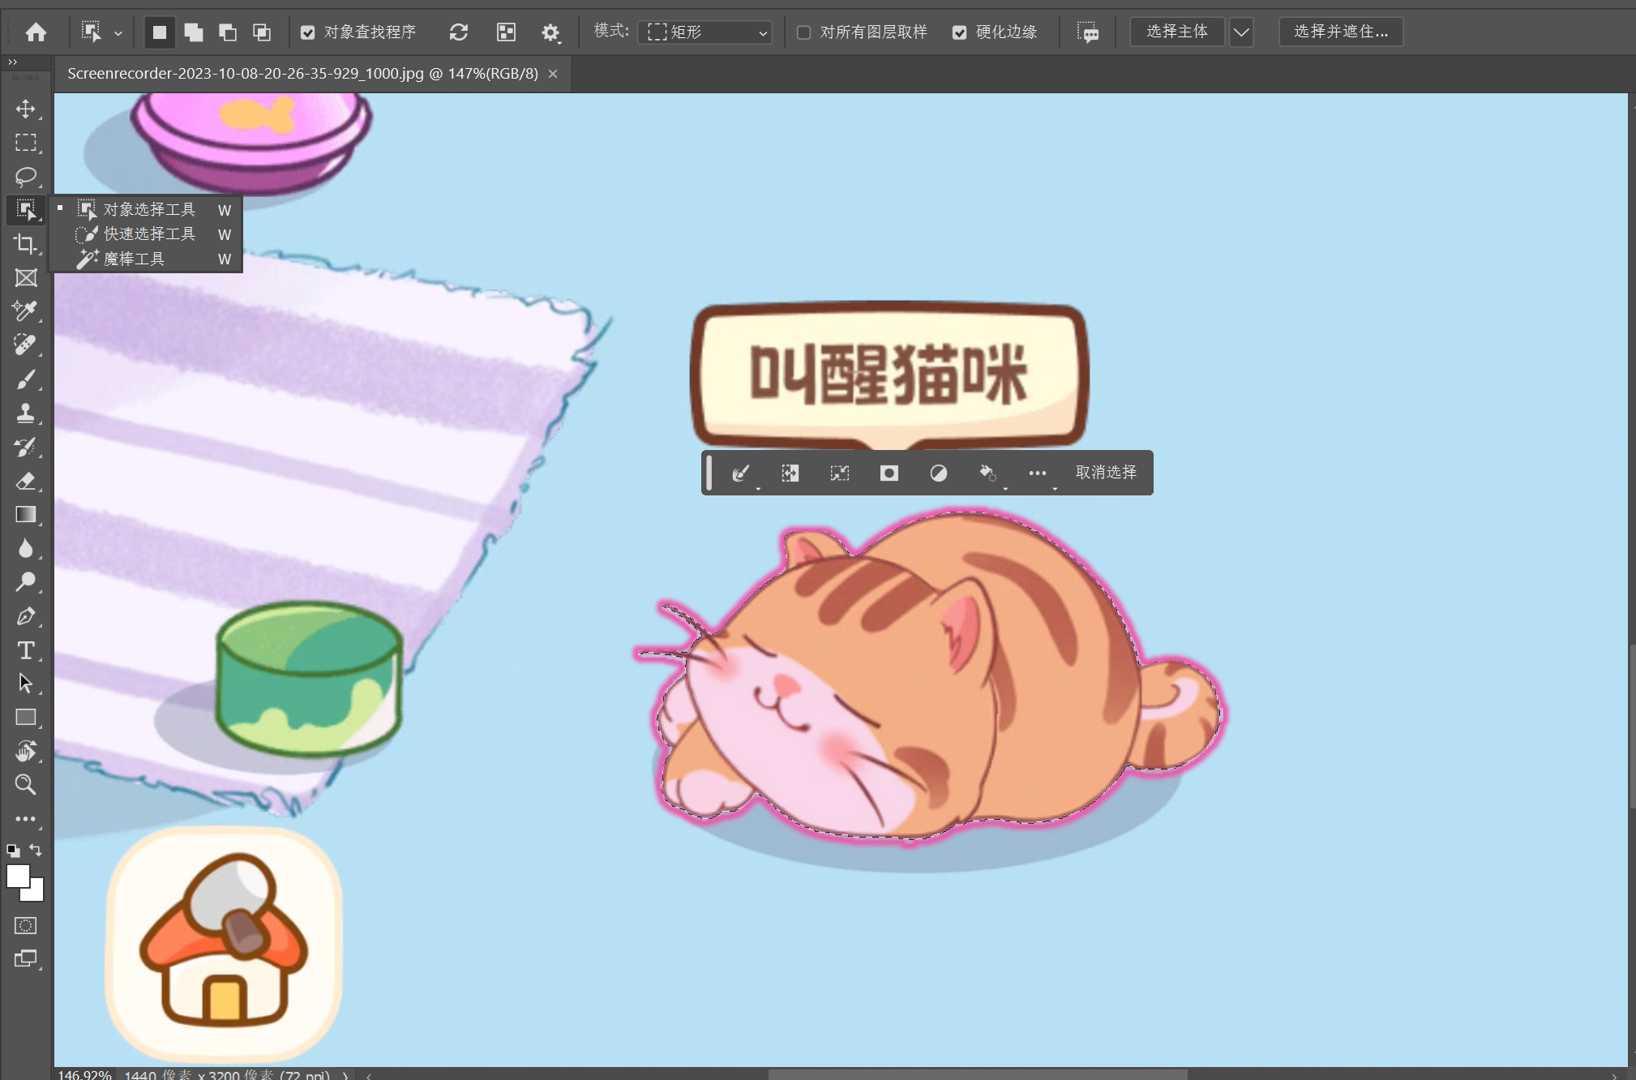Click the 选择并遮住 button

click(1340, 32)
